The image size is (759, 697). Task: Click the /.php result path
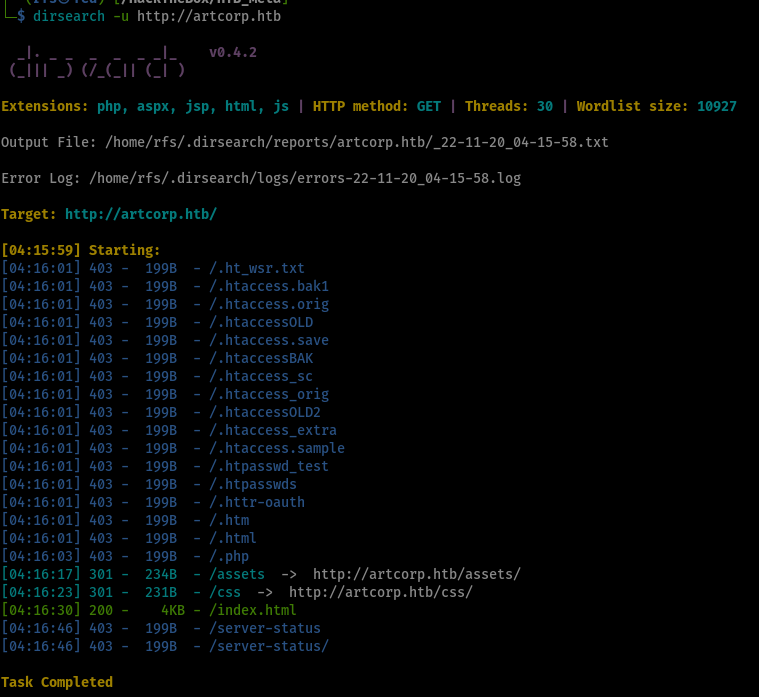tap(229, 556)
